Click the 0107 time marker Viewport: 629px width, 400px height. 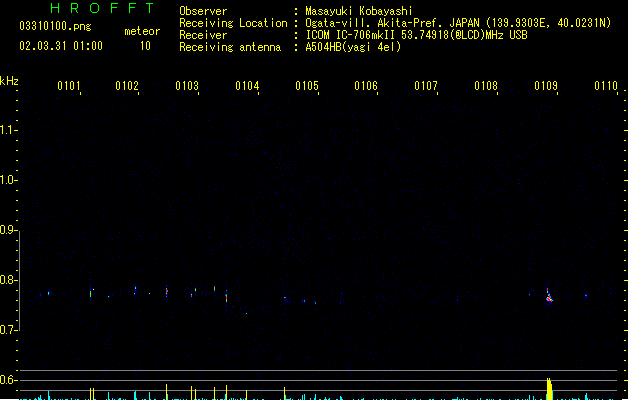pyautogui.click(x=426, y=86)
